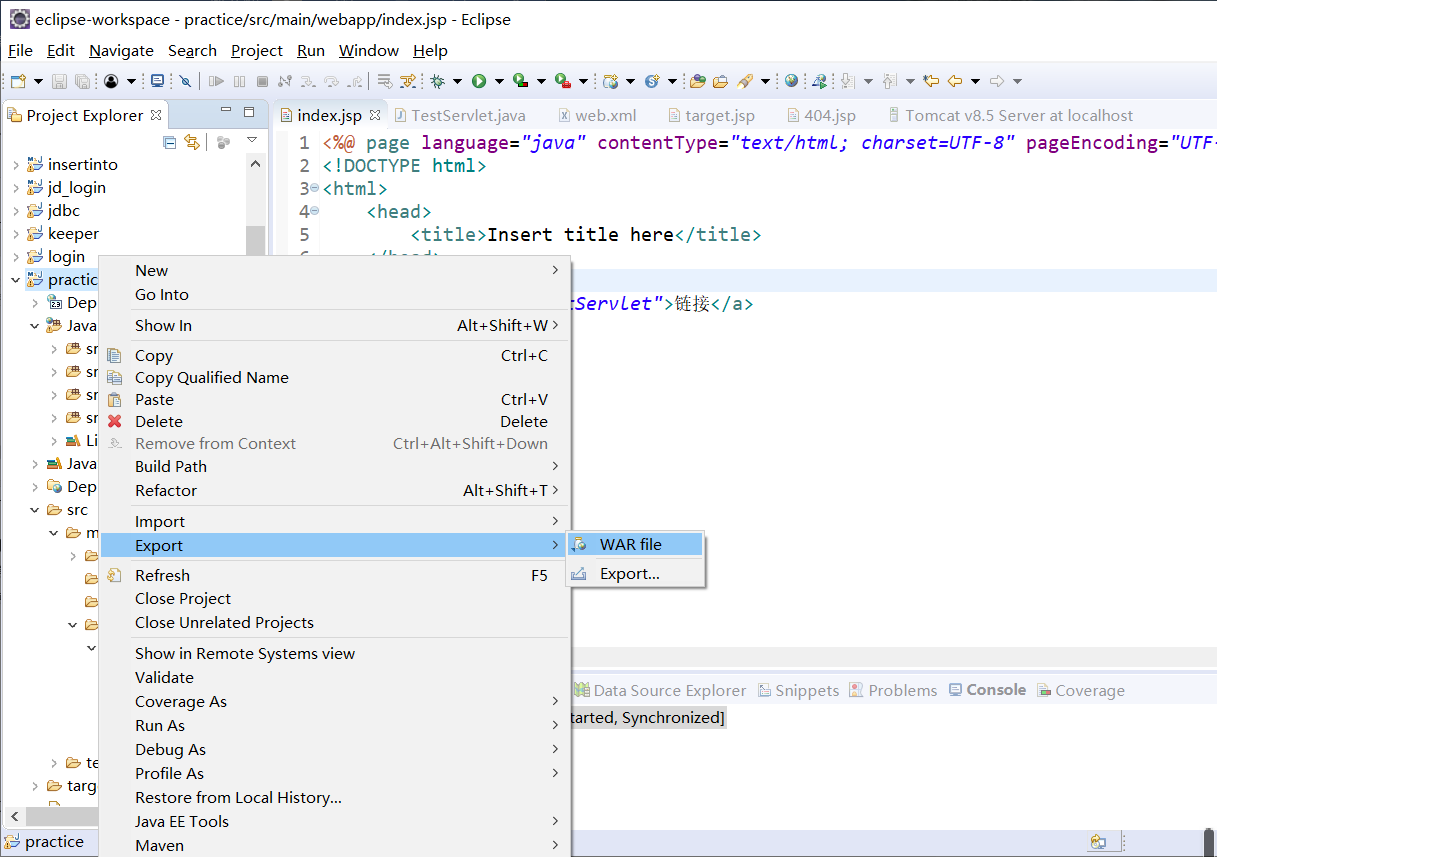Click the Save All toolbar icon
Image resolution: width=1445 pixels, height=857 pixels.
82,81
